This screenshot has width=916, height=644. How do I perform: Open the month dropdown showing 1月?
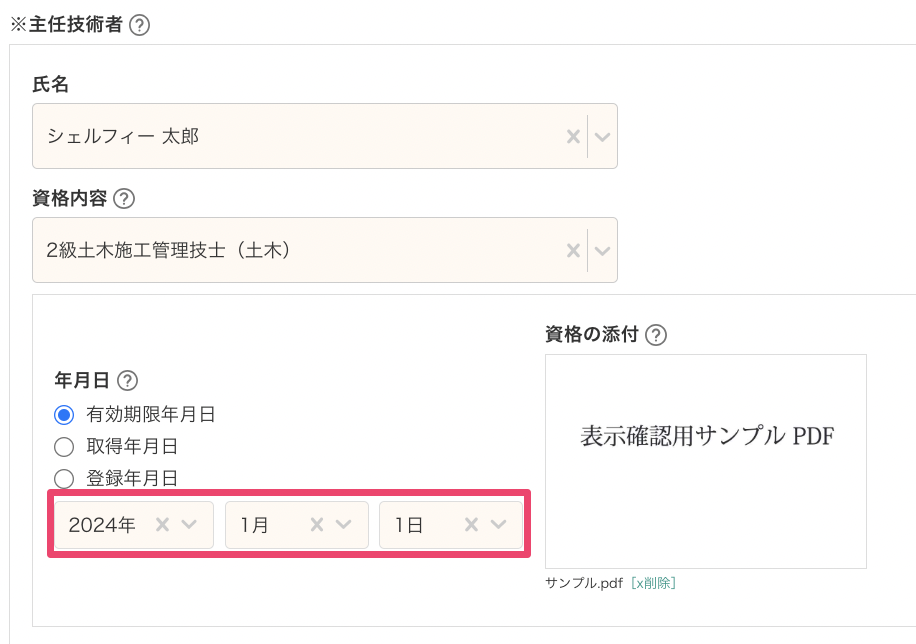pyautogui.click(x=297, y=525)
